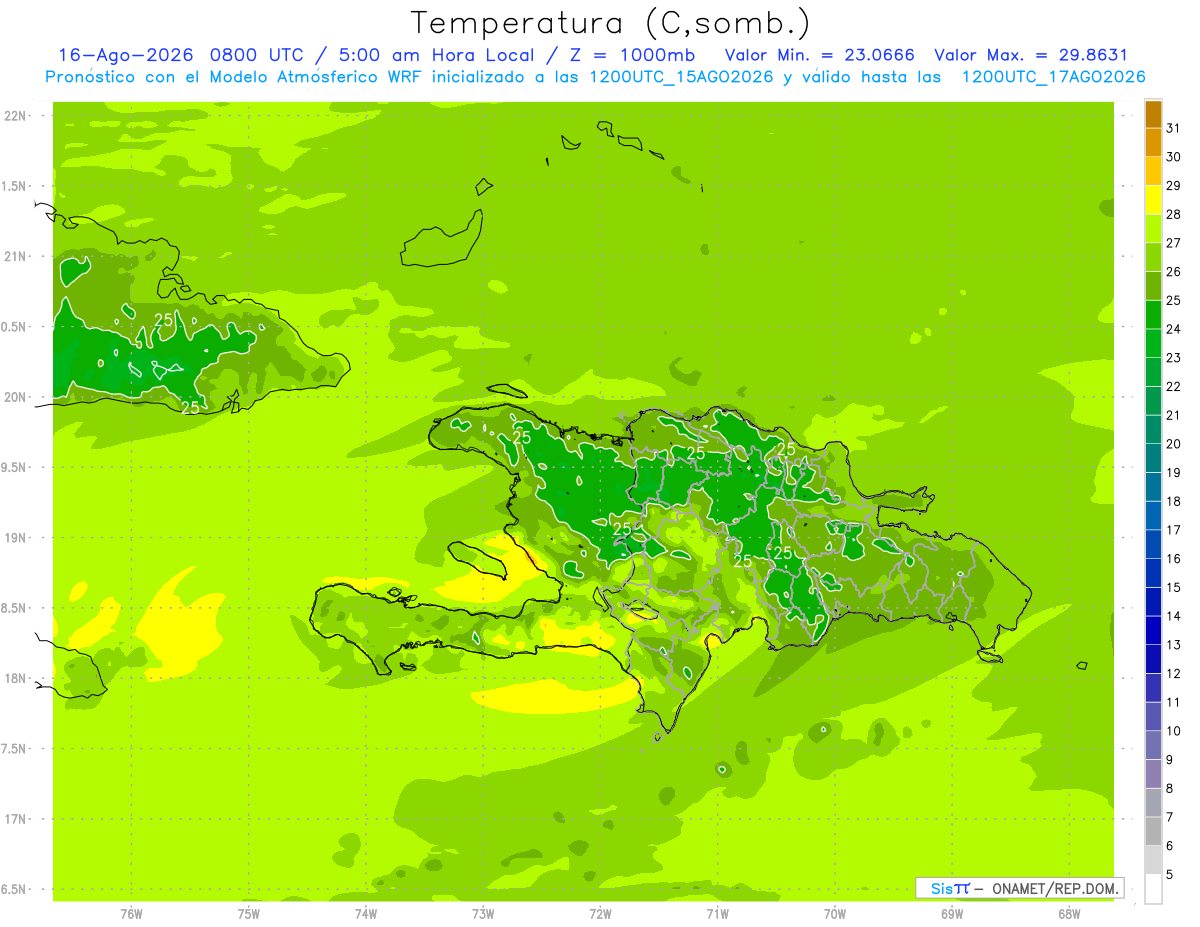1200x927 pixels.
Task: Click the brown top swatch above legend value 31
Action: pyautogui.click(x=1154, y=114)
